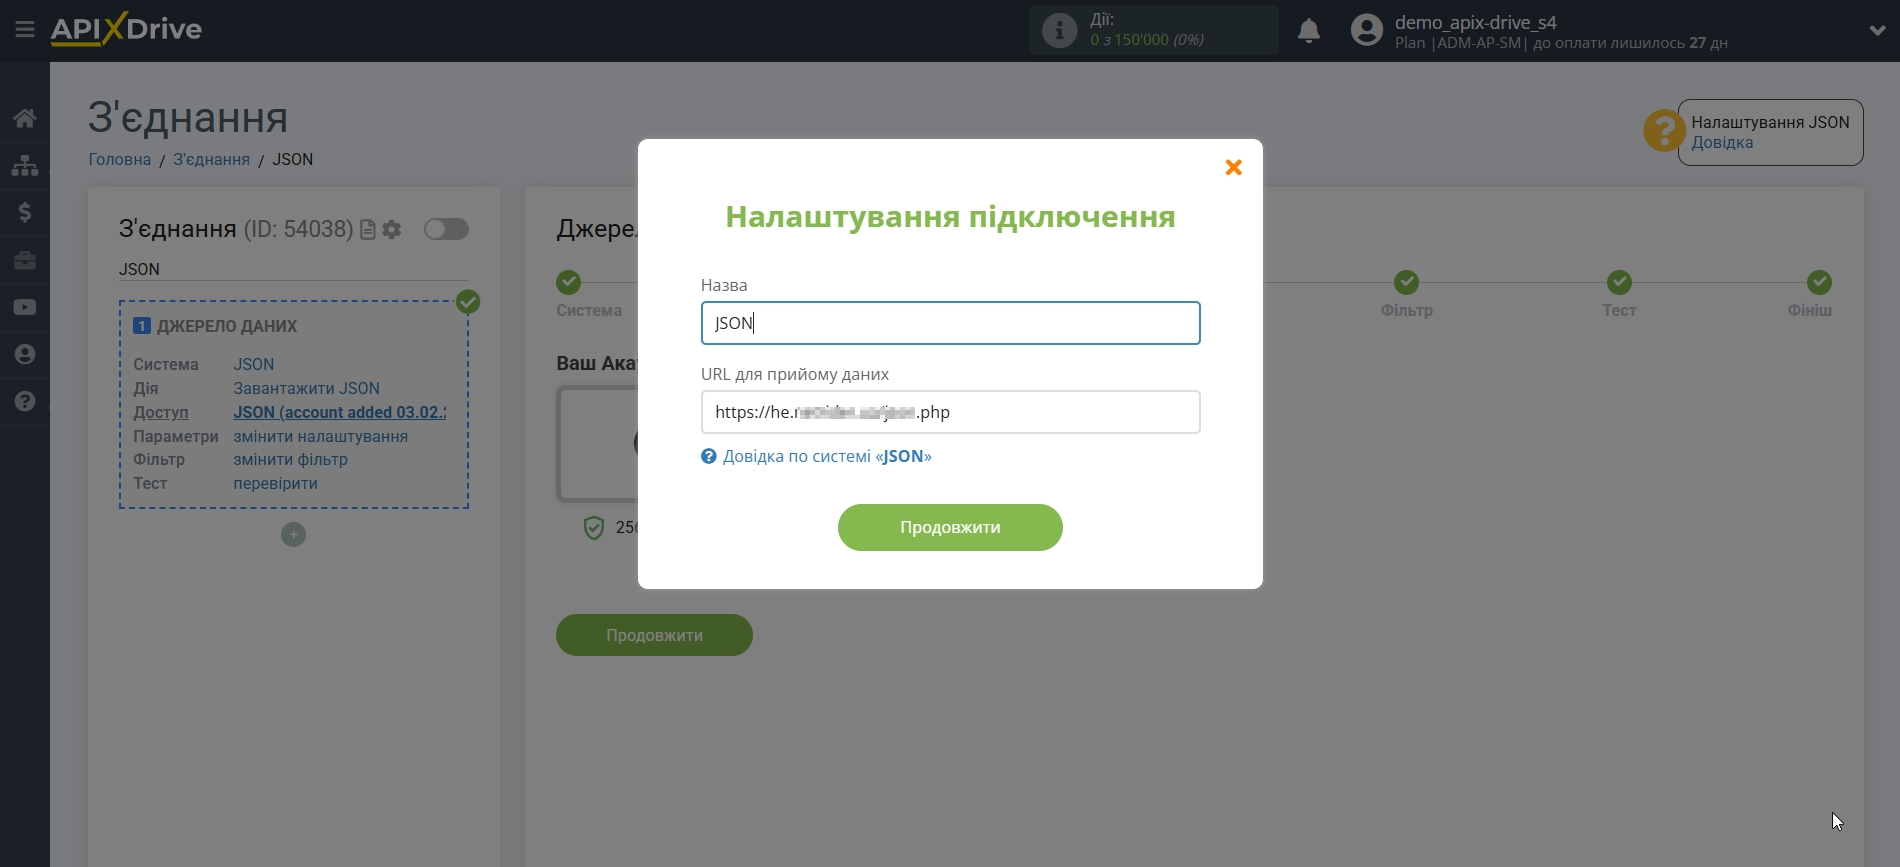The height and width of the screenshot is (867, 1900).
Task: Open the Завантажити JSON action link
Action: pos(307,388)
